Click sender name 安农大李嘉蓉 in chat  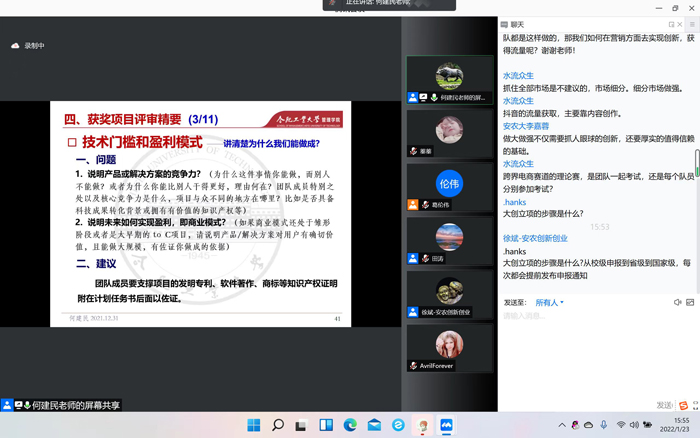point(526,126)
